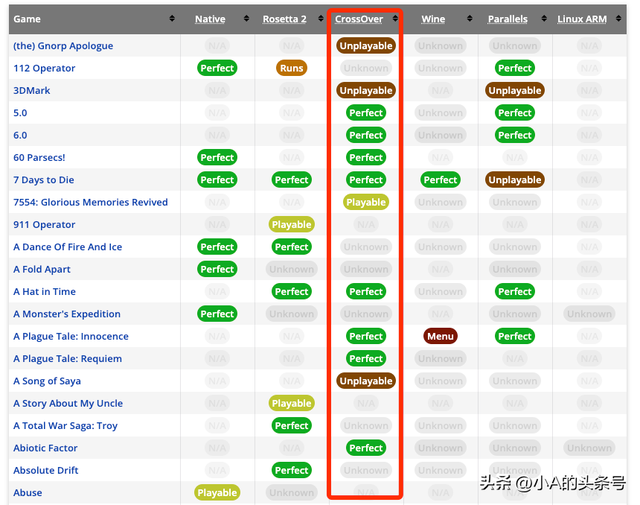This screenshot has height=505, width=640.
Task: Open the 7 Days to Die link
Action: coord(44,180)
